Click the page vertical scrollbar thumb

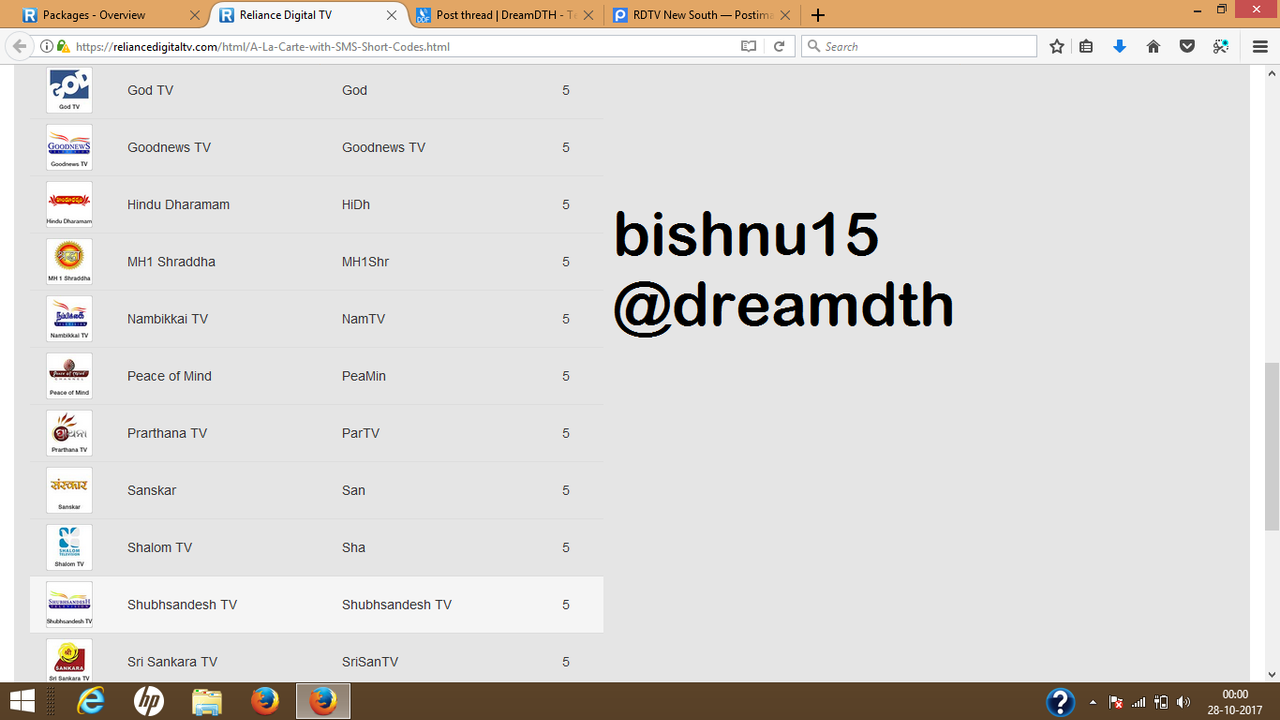[1272, 445]
